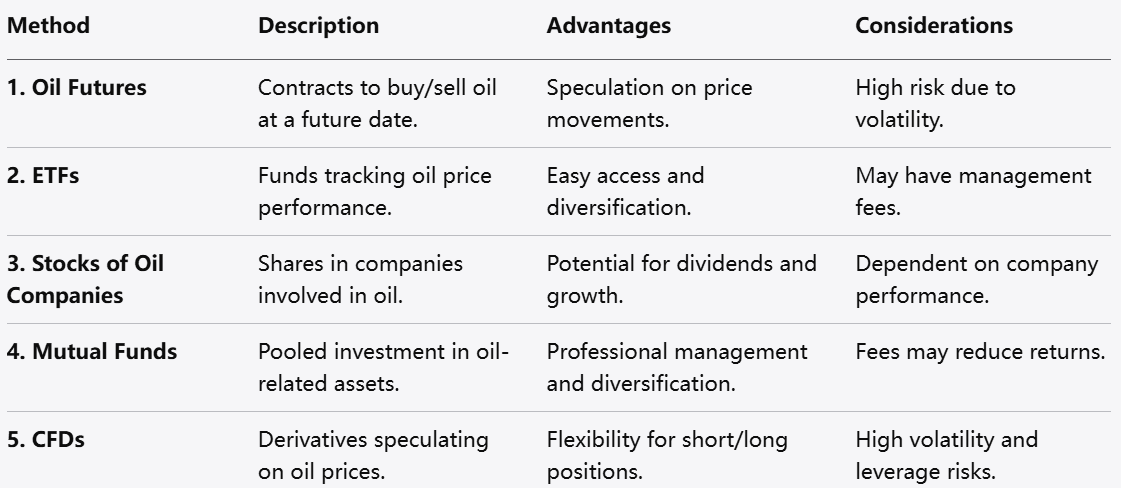
Task: Click 'Contracts to buy/sell oil' description text
Action: click(x=377, y=101)
